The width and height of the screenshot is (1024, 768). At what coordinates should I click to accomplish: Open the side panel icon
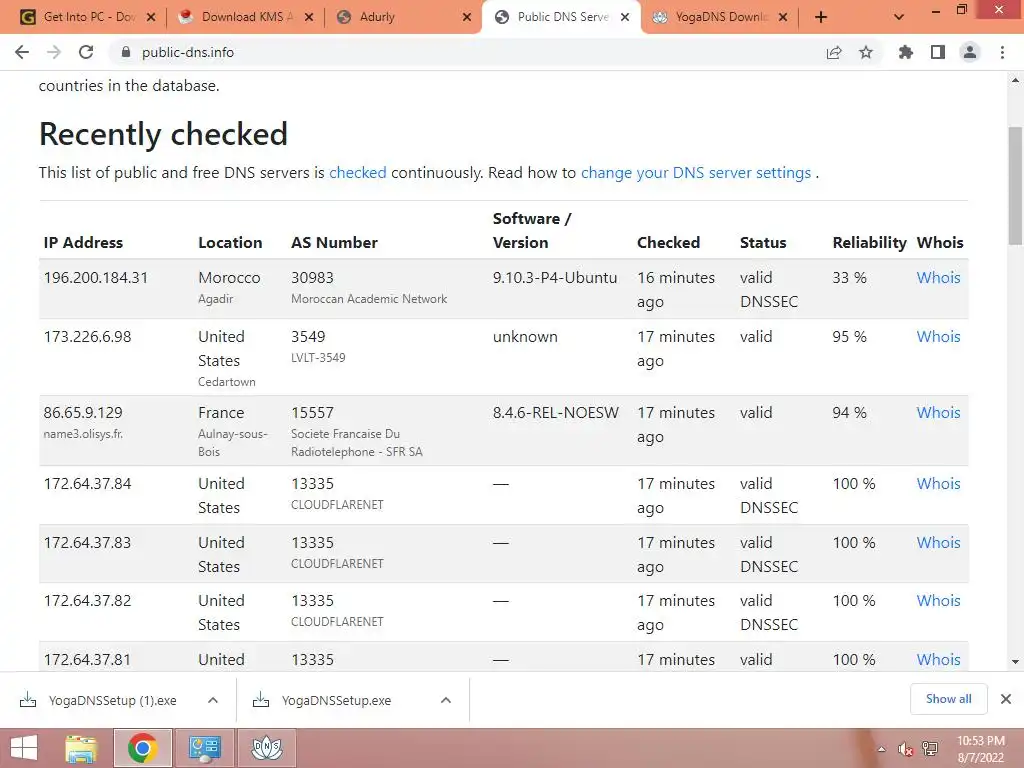pos(938,52)
